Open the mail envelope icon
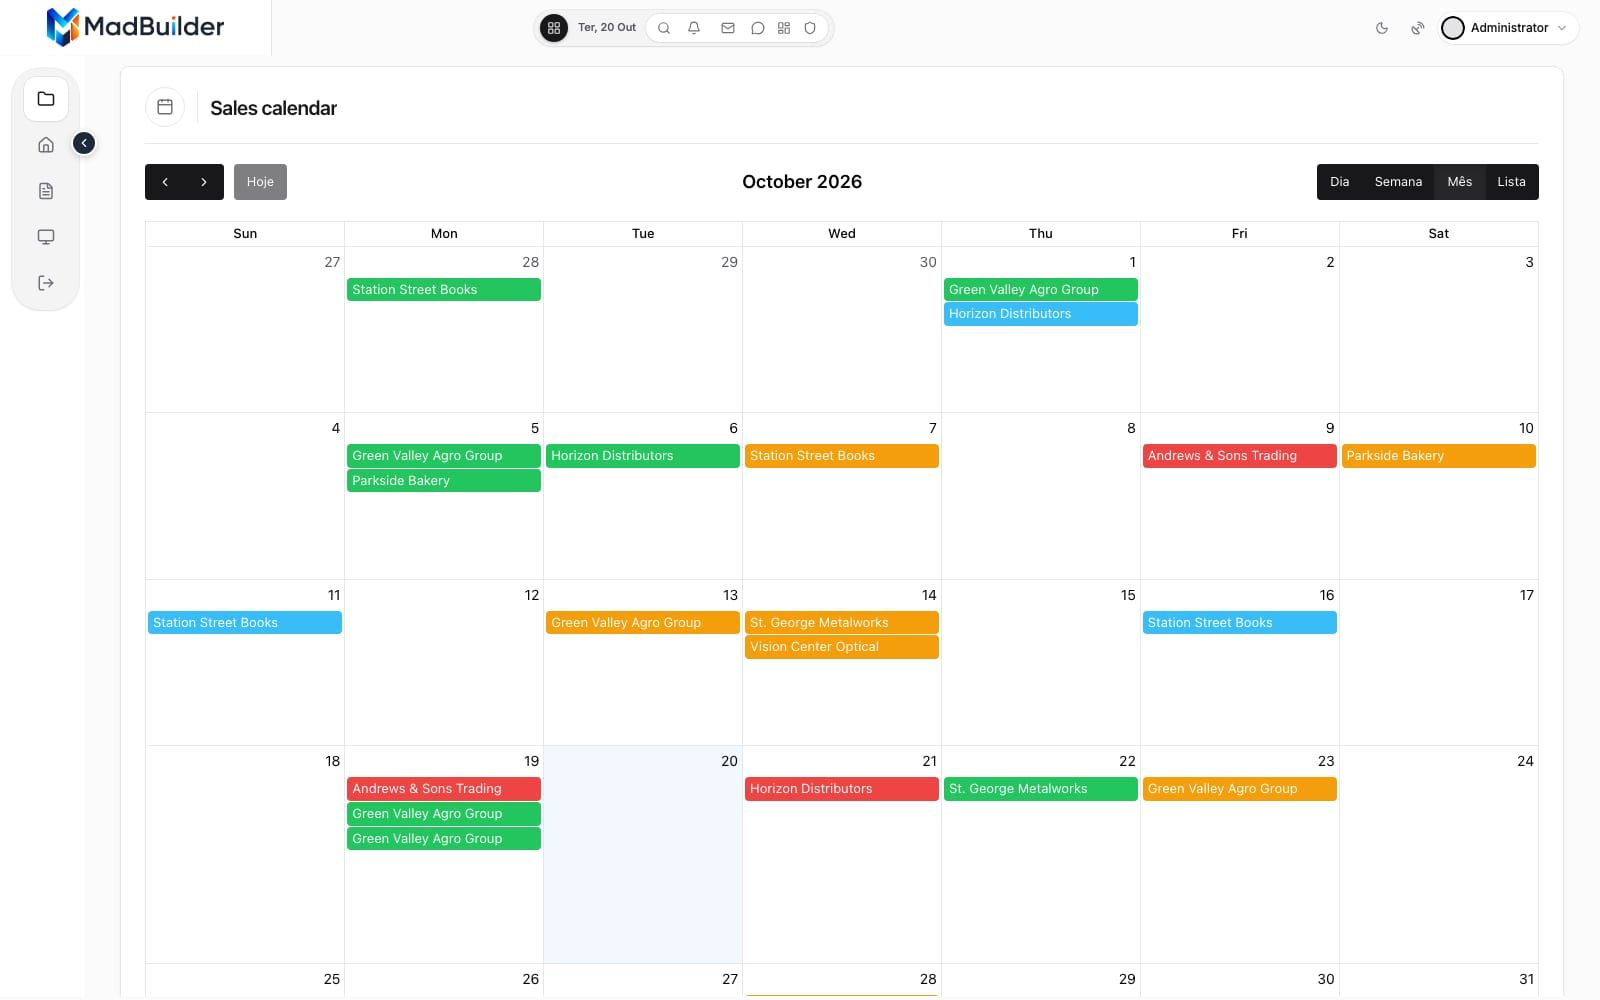 728,28
